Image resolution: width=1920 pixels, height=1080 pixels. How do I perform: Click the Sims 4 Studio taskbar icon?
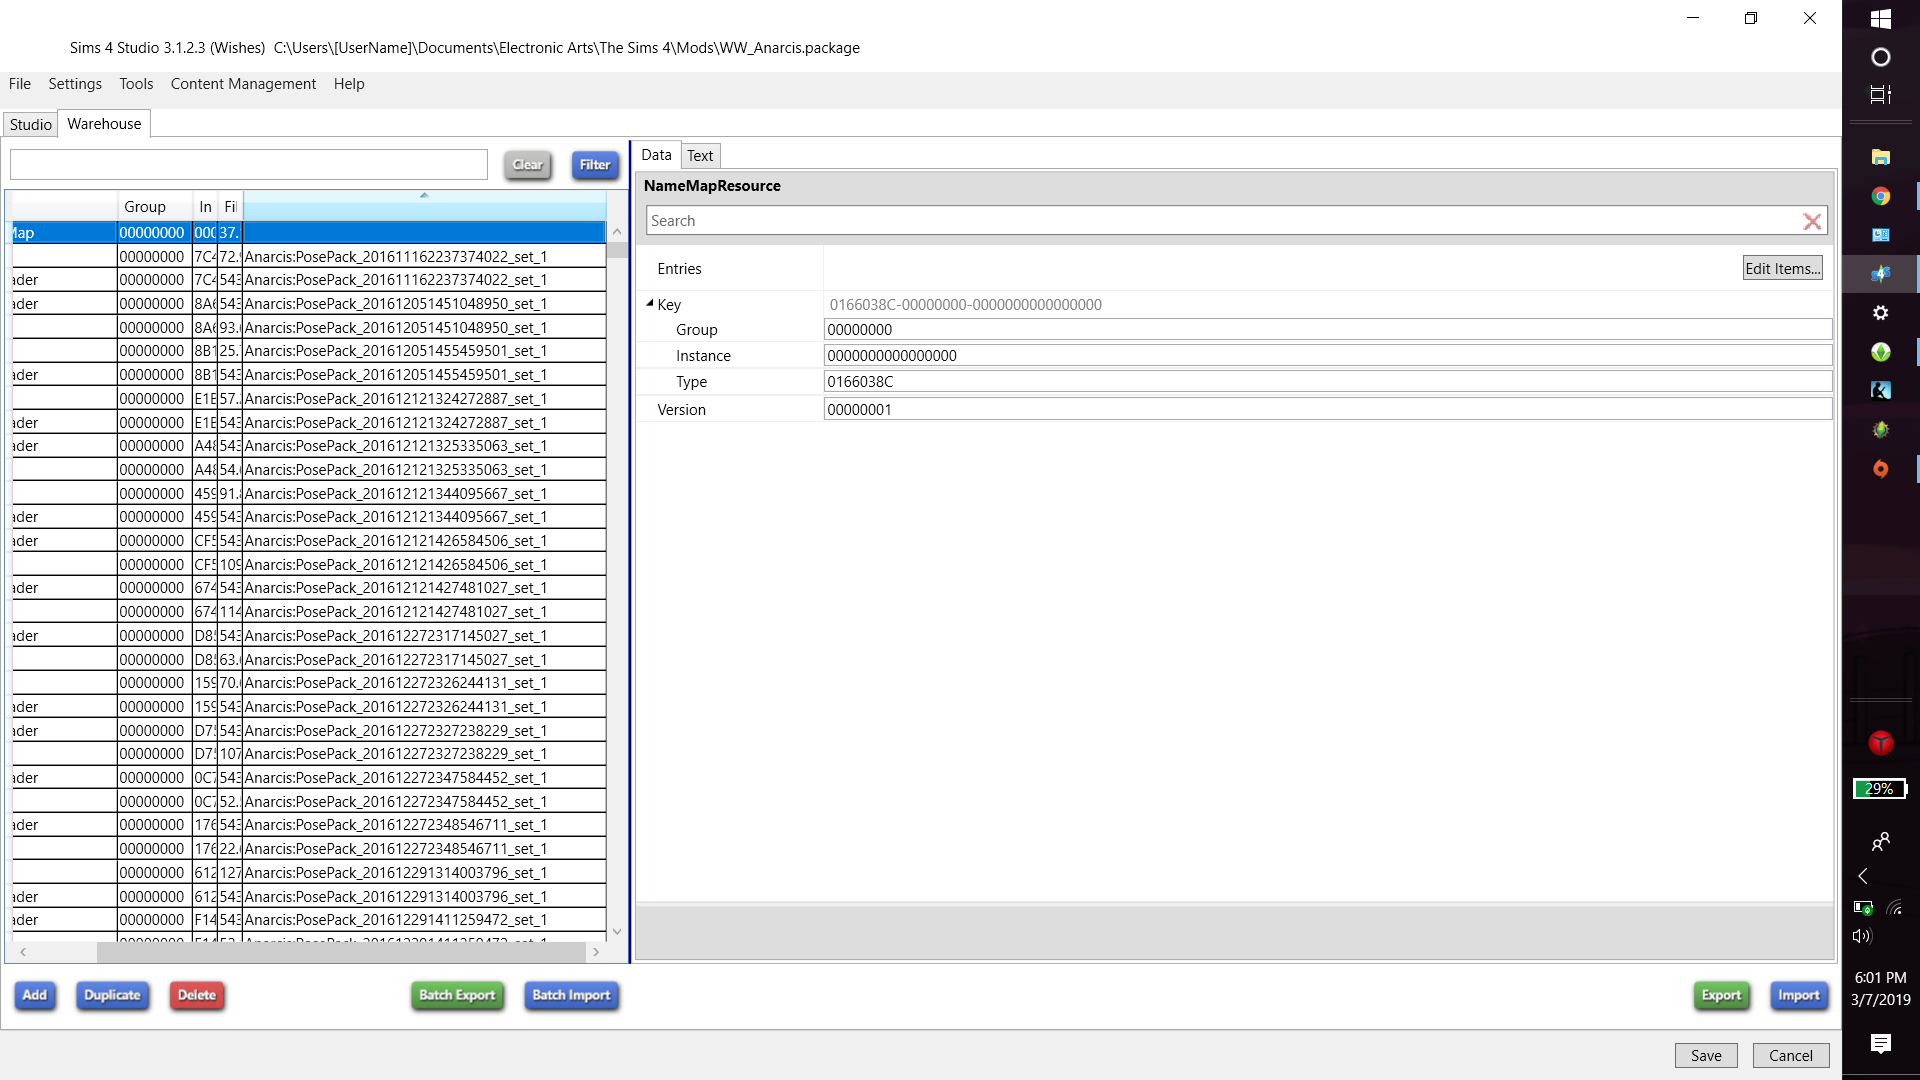(x=1880, y=274)
